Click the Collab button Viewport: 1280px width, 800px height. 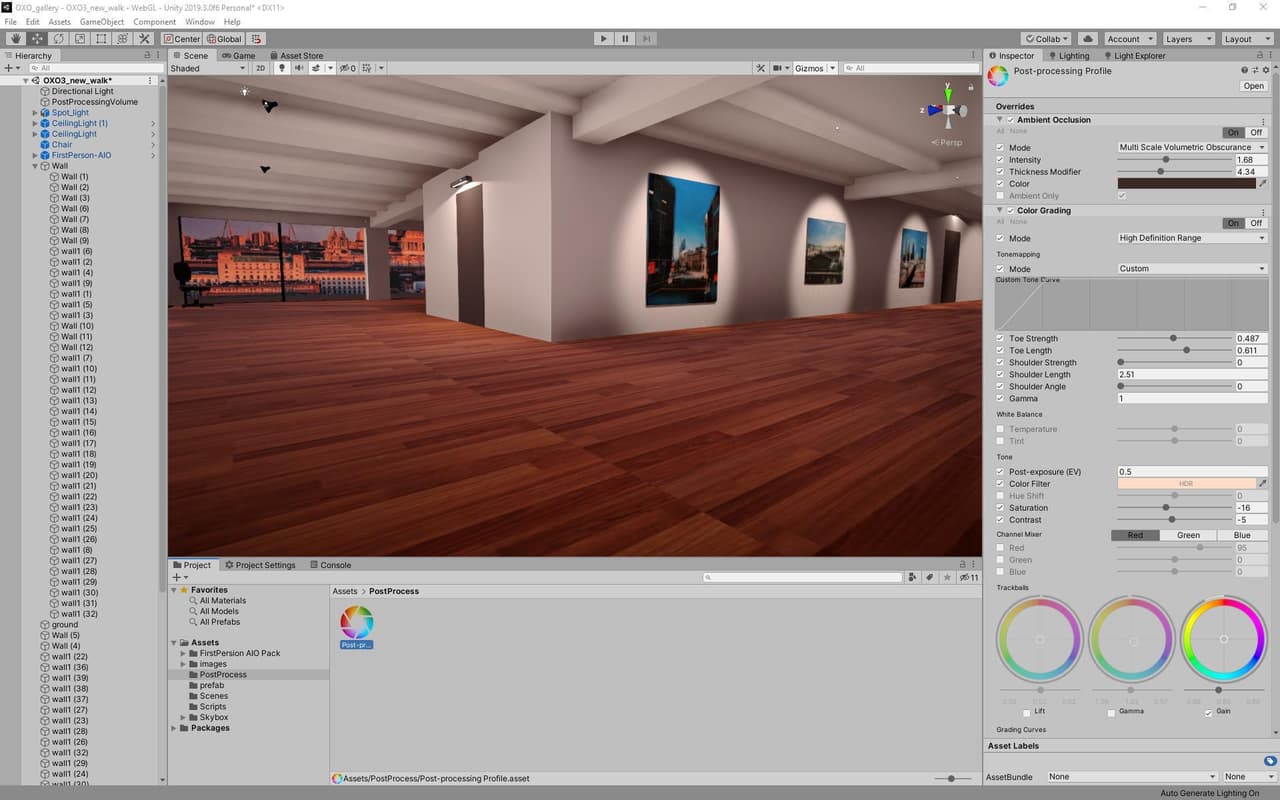(x=1047, y=39)
